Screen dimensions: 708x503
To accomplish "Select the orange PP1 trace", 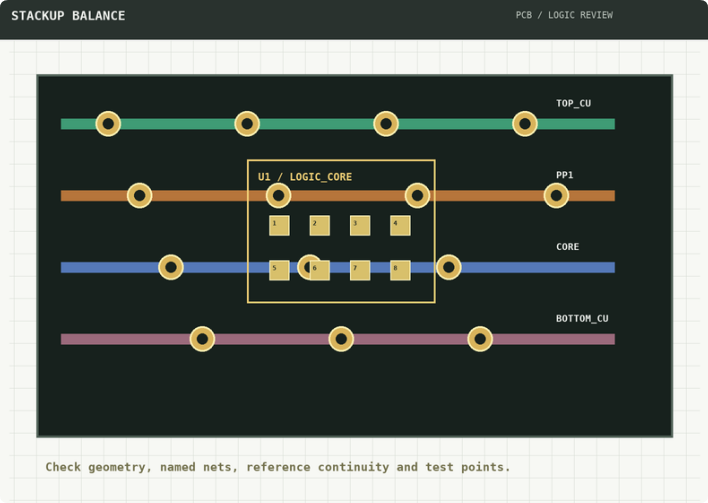I will pyautogui.click(x=338, y=196).
